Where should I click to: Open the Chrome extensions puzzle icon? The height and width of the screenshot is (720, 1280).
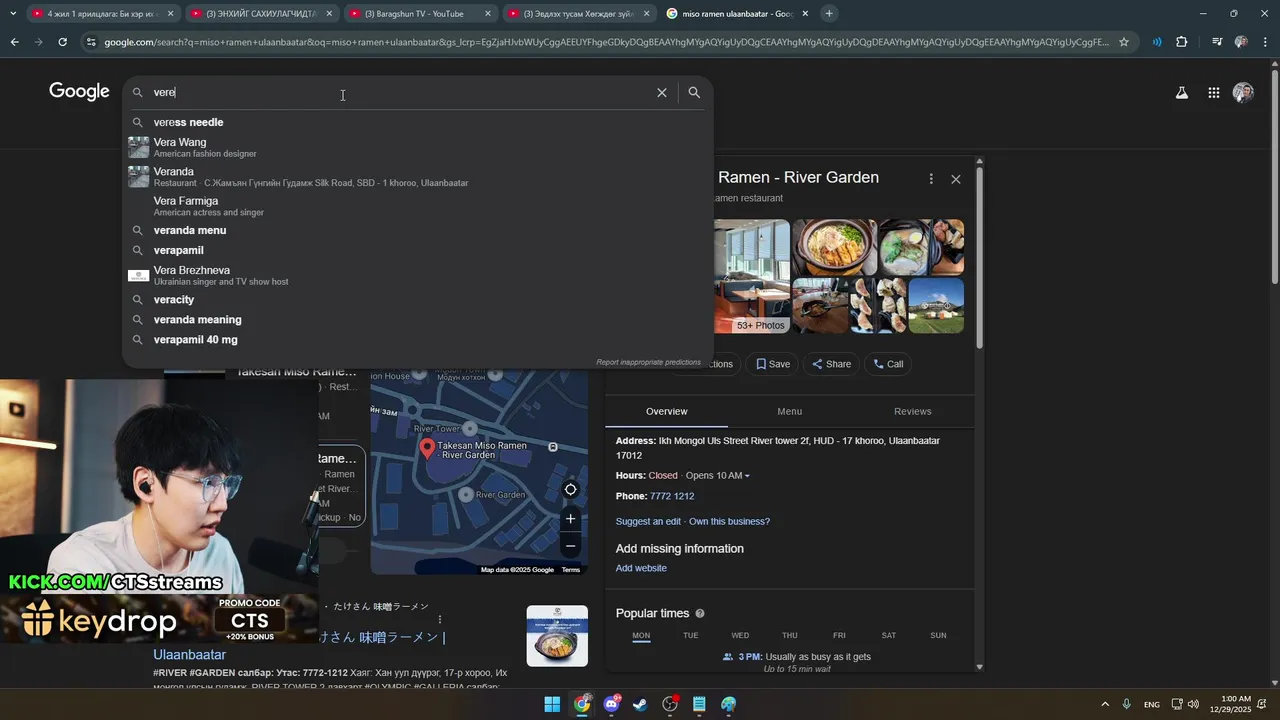coord(1182,42)
